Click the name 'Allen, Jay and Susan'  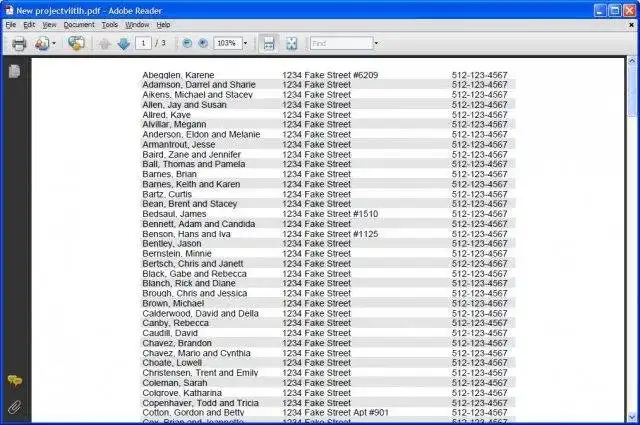point(184,105)
